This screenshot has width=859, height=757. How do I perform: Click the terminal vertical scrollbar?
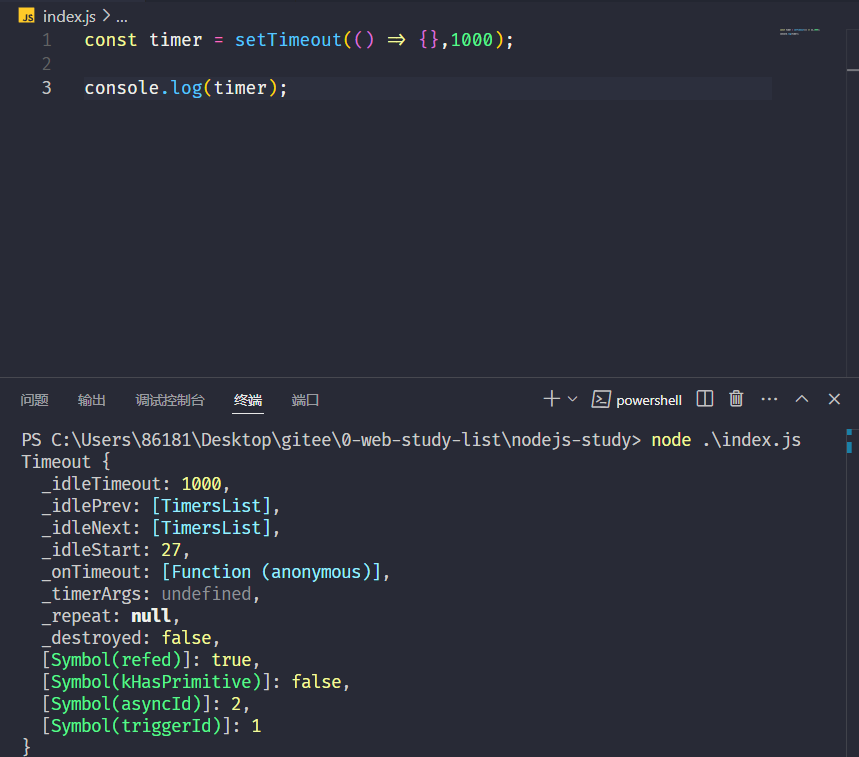pyautogui.click(x=851, y=593)
